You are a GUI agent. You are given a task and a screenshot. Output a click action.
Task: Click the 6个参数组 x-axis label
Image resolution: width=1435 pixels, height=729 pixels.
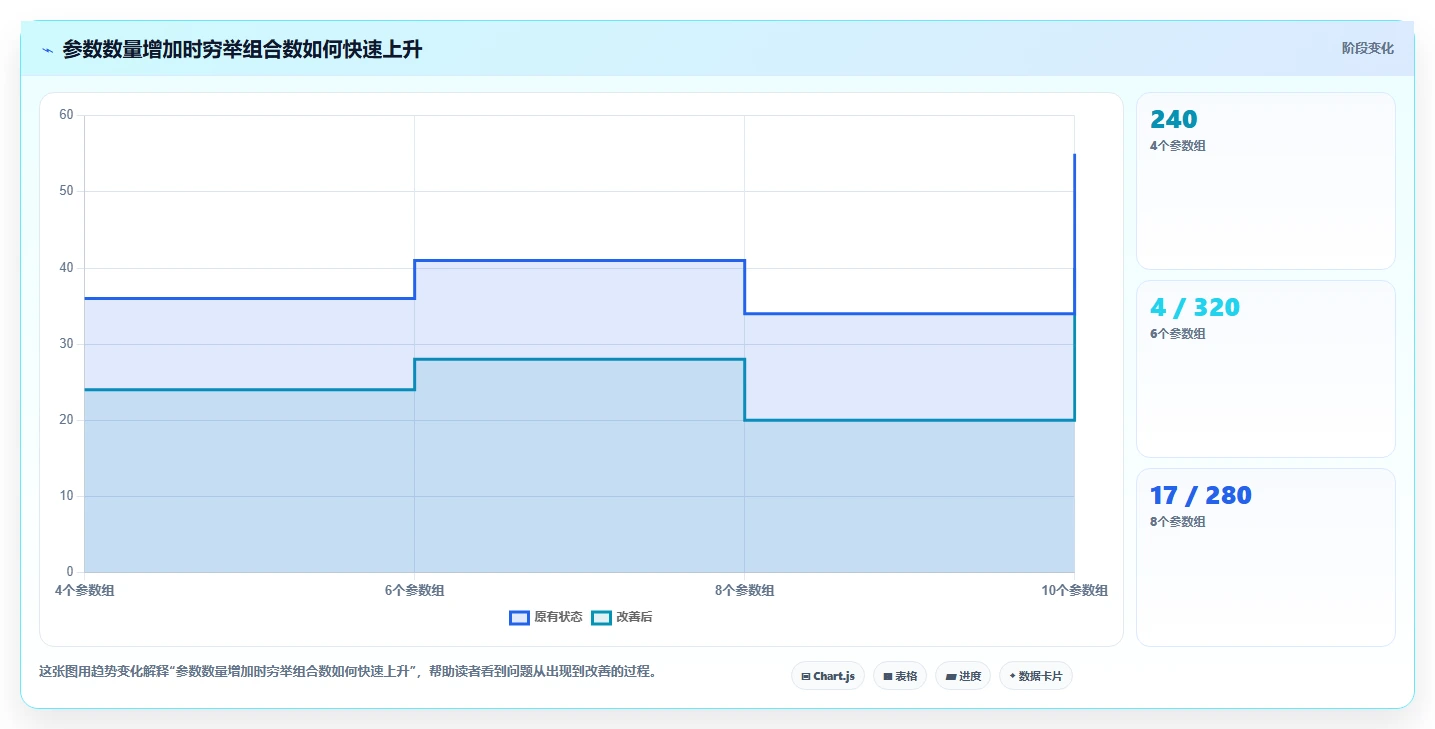coord(414,591)
